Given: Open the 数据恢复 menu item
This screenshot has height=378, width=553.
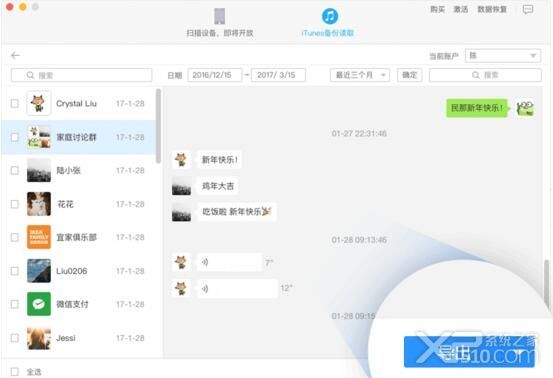Looking at the screenshot, I should [492, 9].
